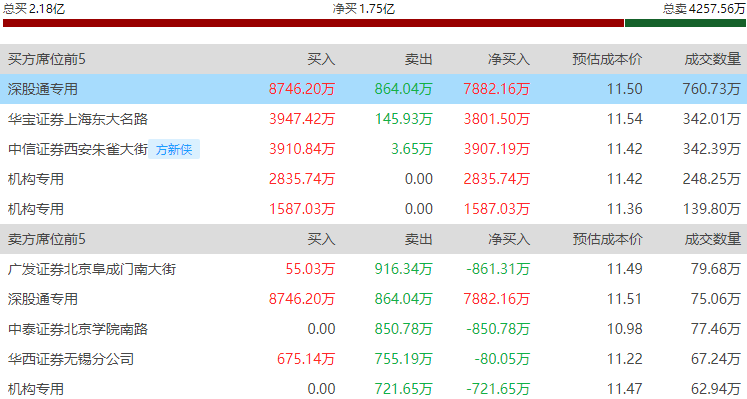Screen dimensions: 747x399
Task: Click the -721.65万 net buy value
Action: [498, 389]
